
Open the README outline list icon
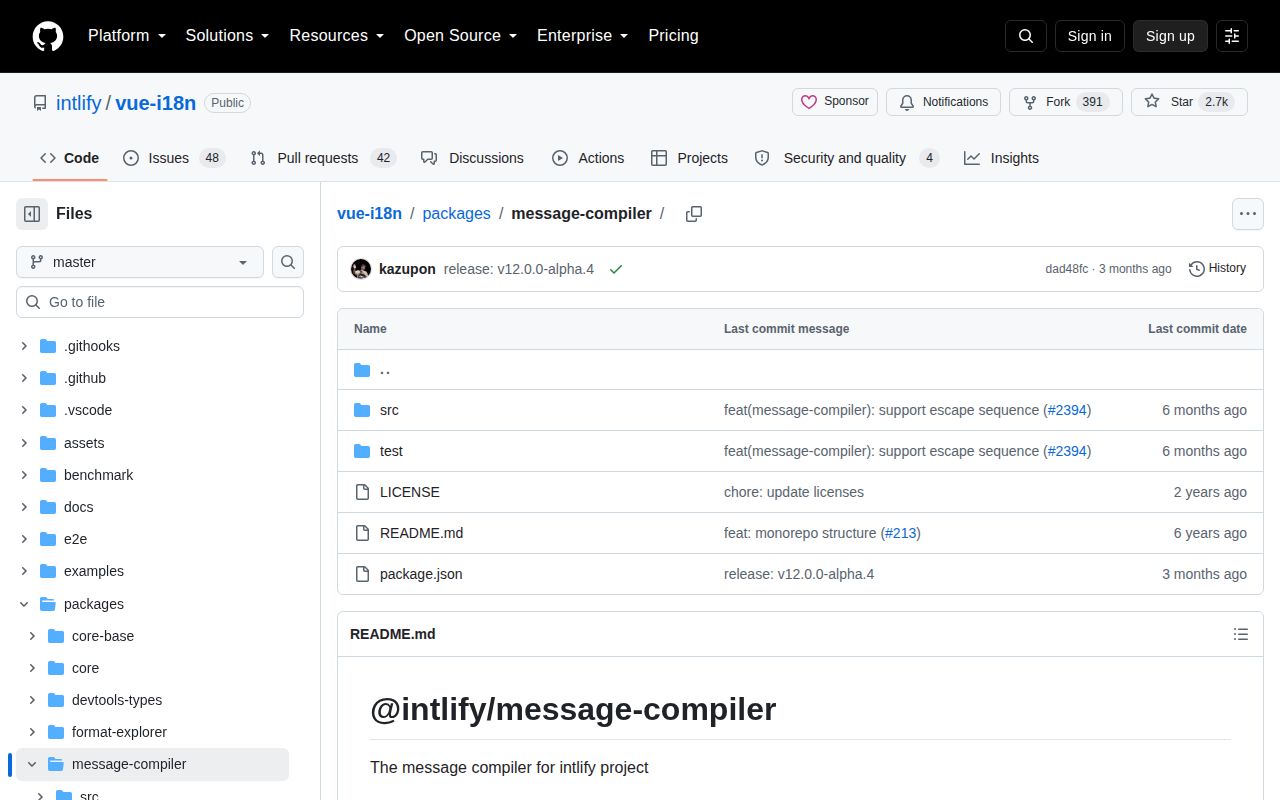click(x=1241, y=634)
